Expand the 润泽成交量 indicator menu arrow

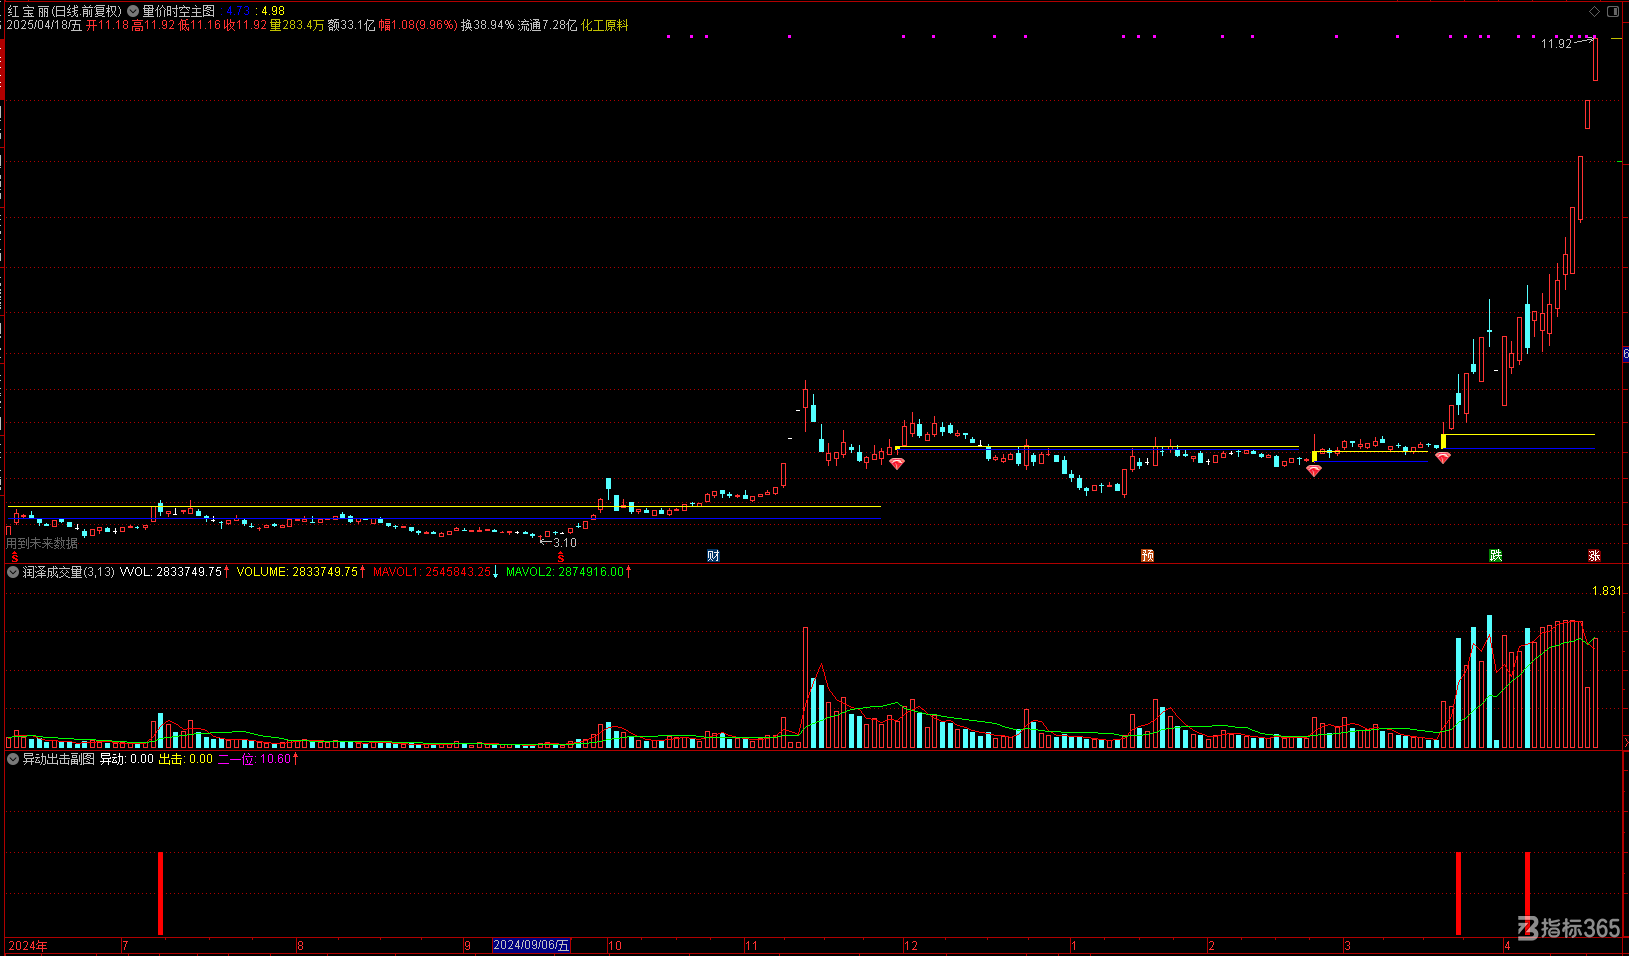click(13, 572)
